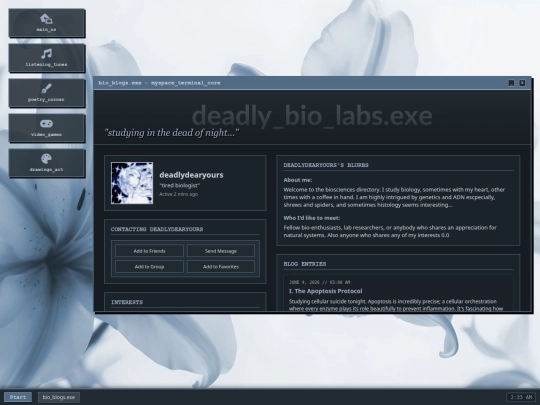Click the INTERESTS section header

click(x=127, y=302)
